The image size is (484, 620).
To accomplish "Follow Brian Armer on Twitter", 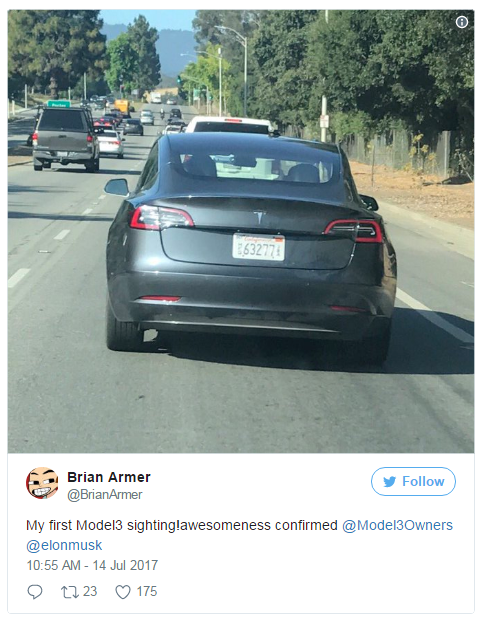I will point(413,482).
